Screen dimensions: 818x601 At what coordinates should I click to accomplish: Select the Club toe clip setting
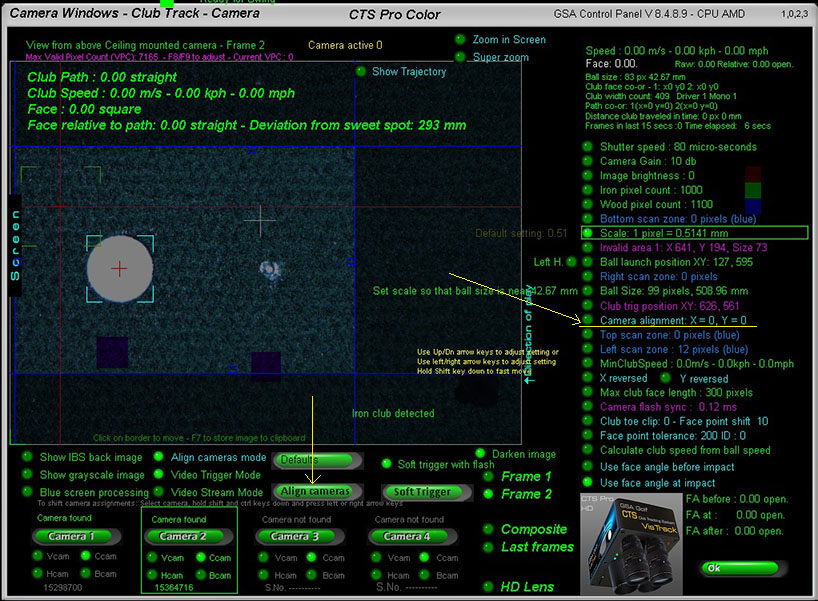[x=587, y=421]
